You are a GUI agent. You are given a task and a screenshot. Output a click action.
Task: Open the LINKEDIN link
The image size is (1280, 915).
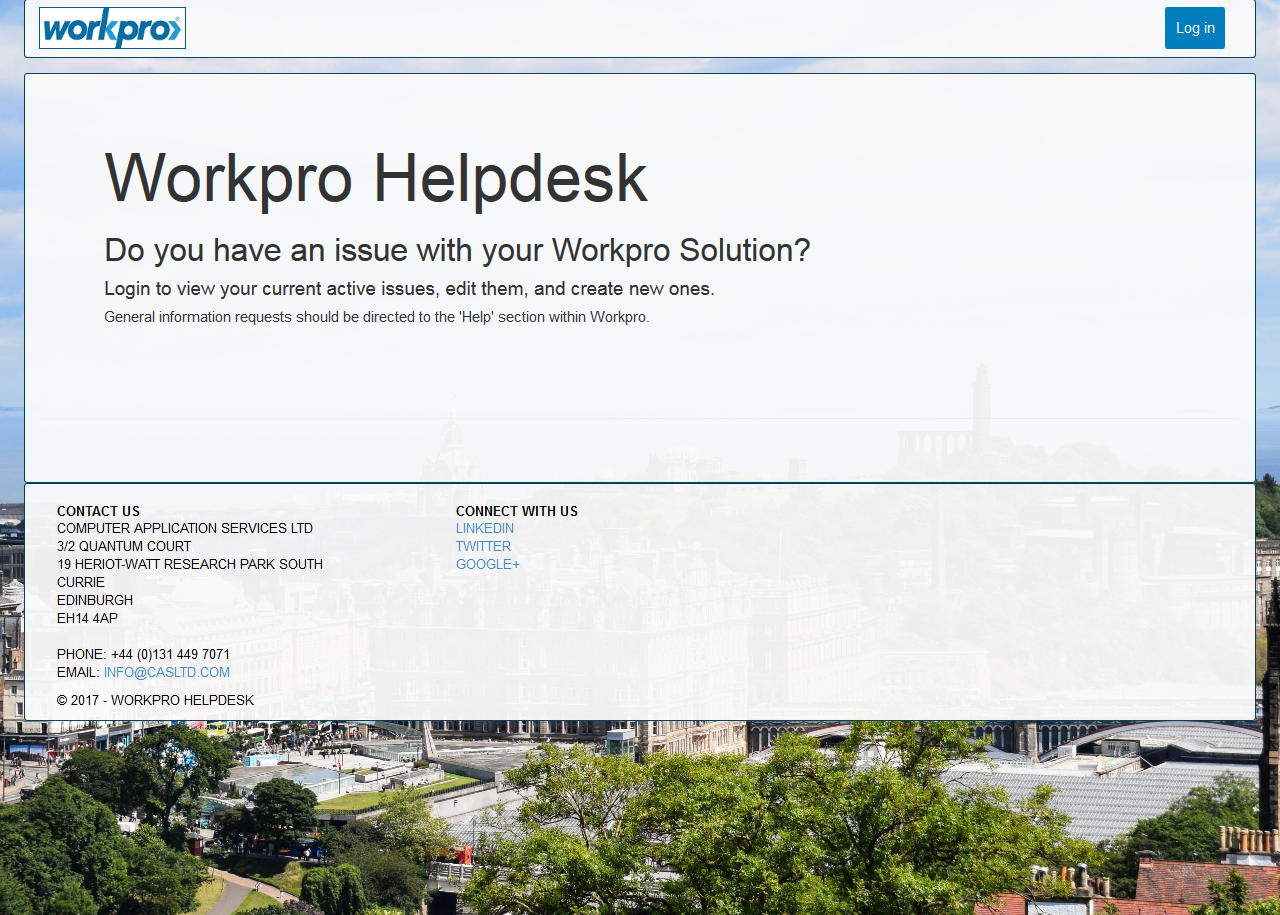coord(484,528)
